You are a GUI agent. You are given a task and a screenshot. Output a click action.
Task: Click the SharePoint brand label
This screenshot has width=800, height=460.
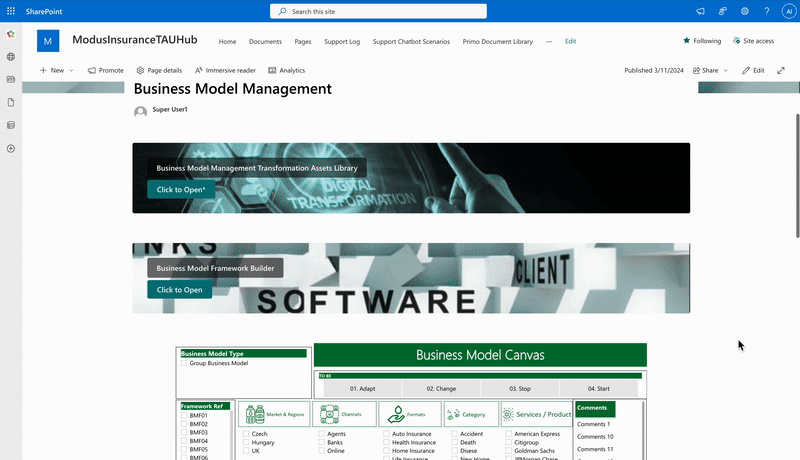coord(44,11)
